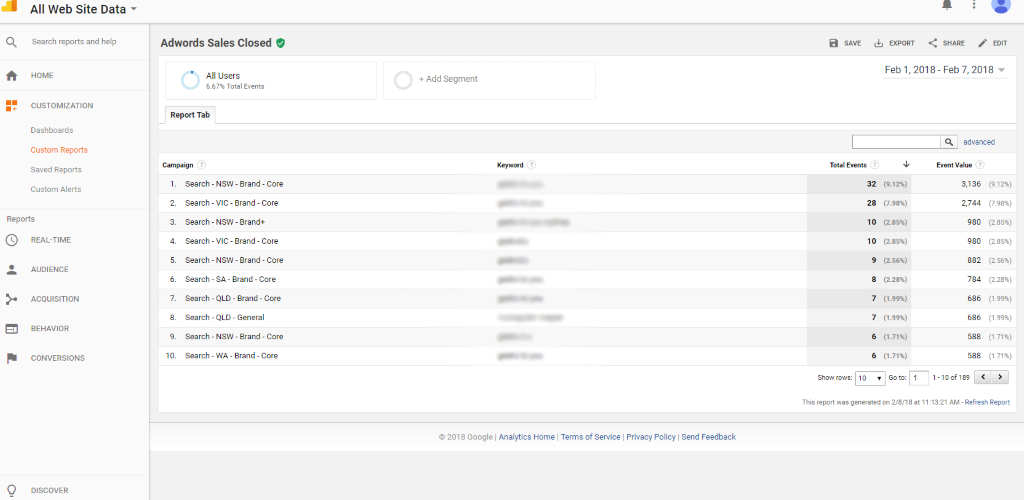Image resolution: width=1024 pixels, height=500 pixels.
Task: Click the Google Analytics logo
Action: pos(10,5)
